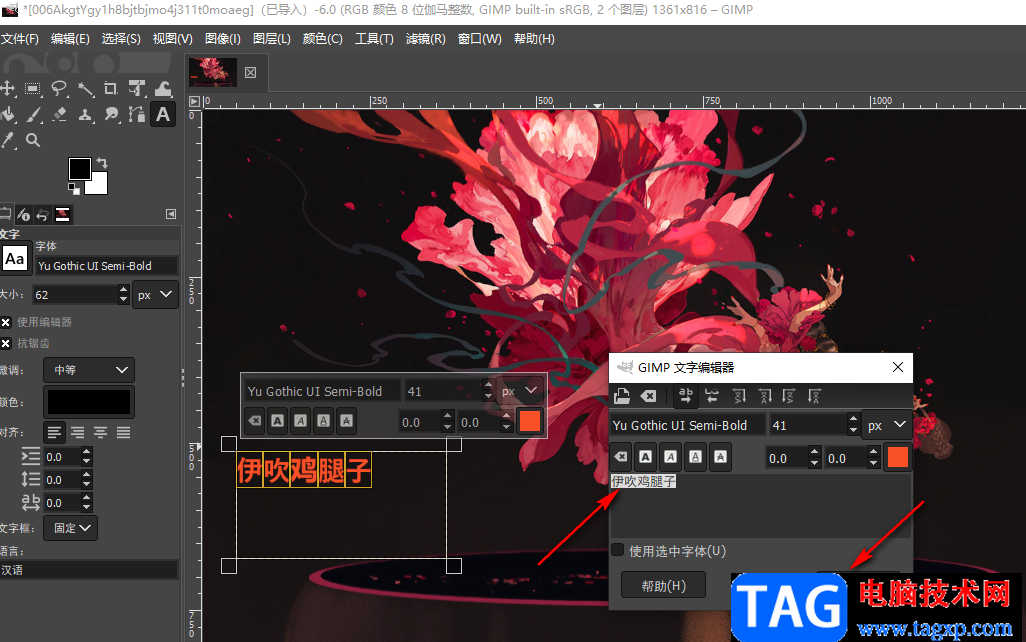Click the underline button in text editor dialog
Screen dimensions: 1026x642
click(x=696, y=457)
